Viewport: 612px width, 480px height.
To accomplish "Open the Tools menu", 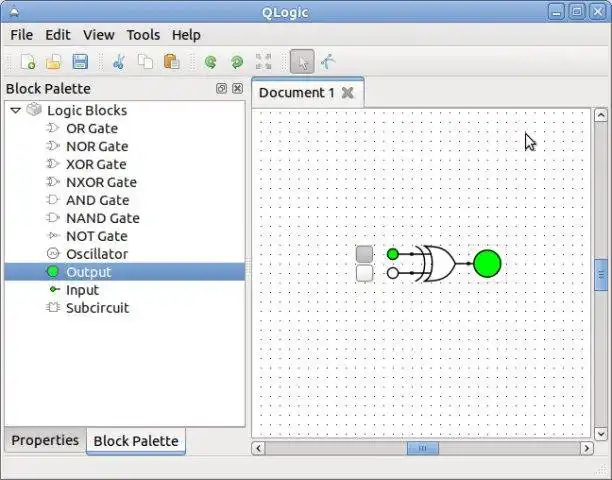I will pos(143,35).
